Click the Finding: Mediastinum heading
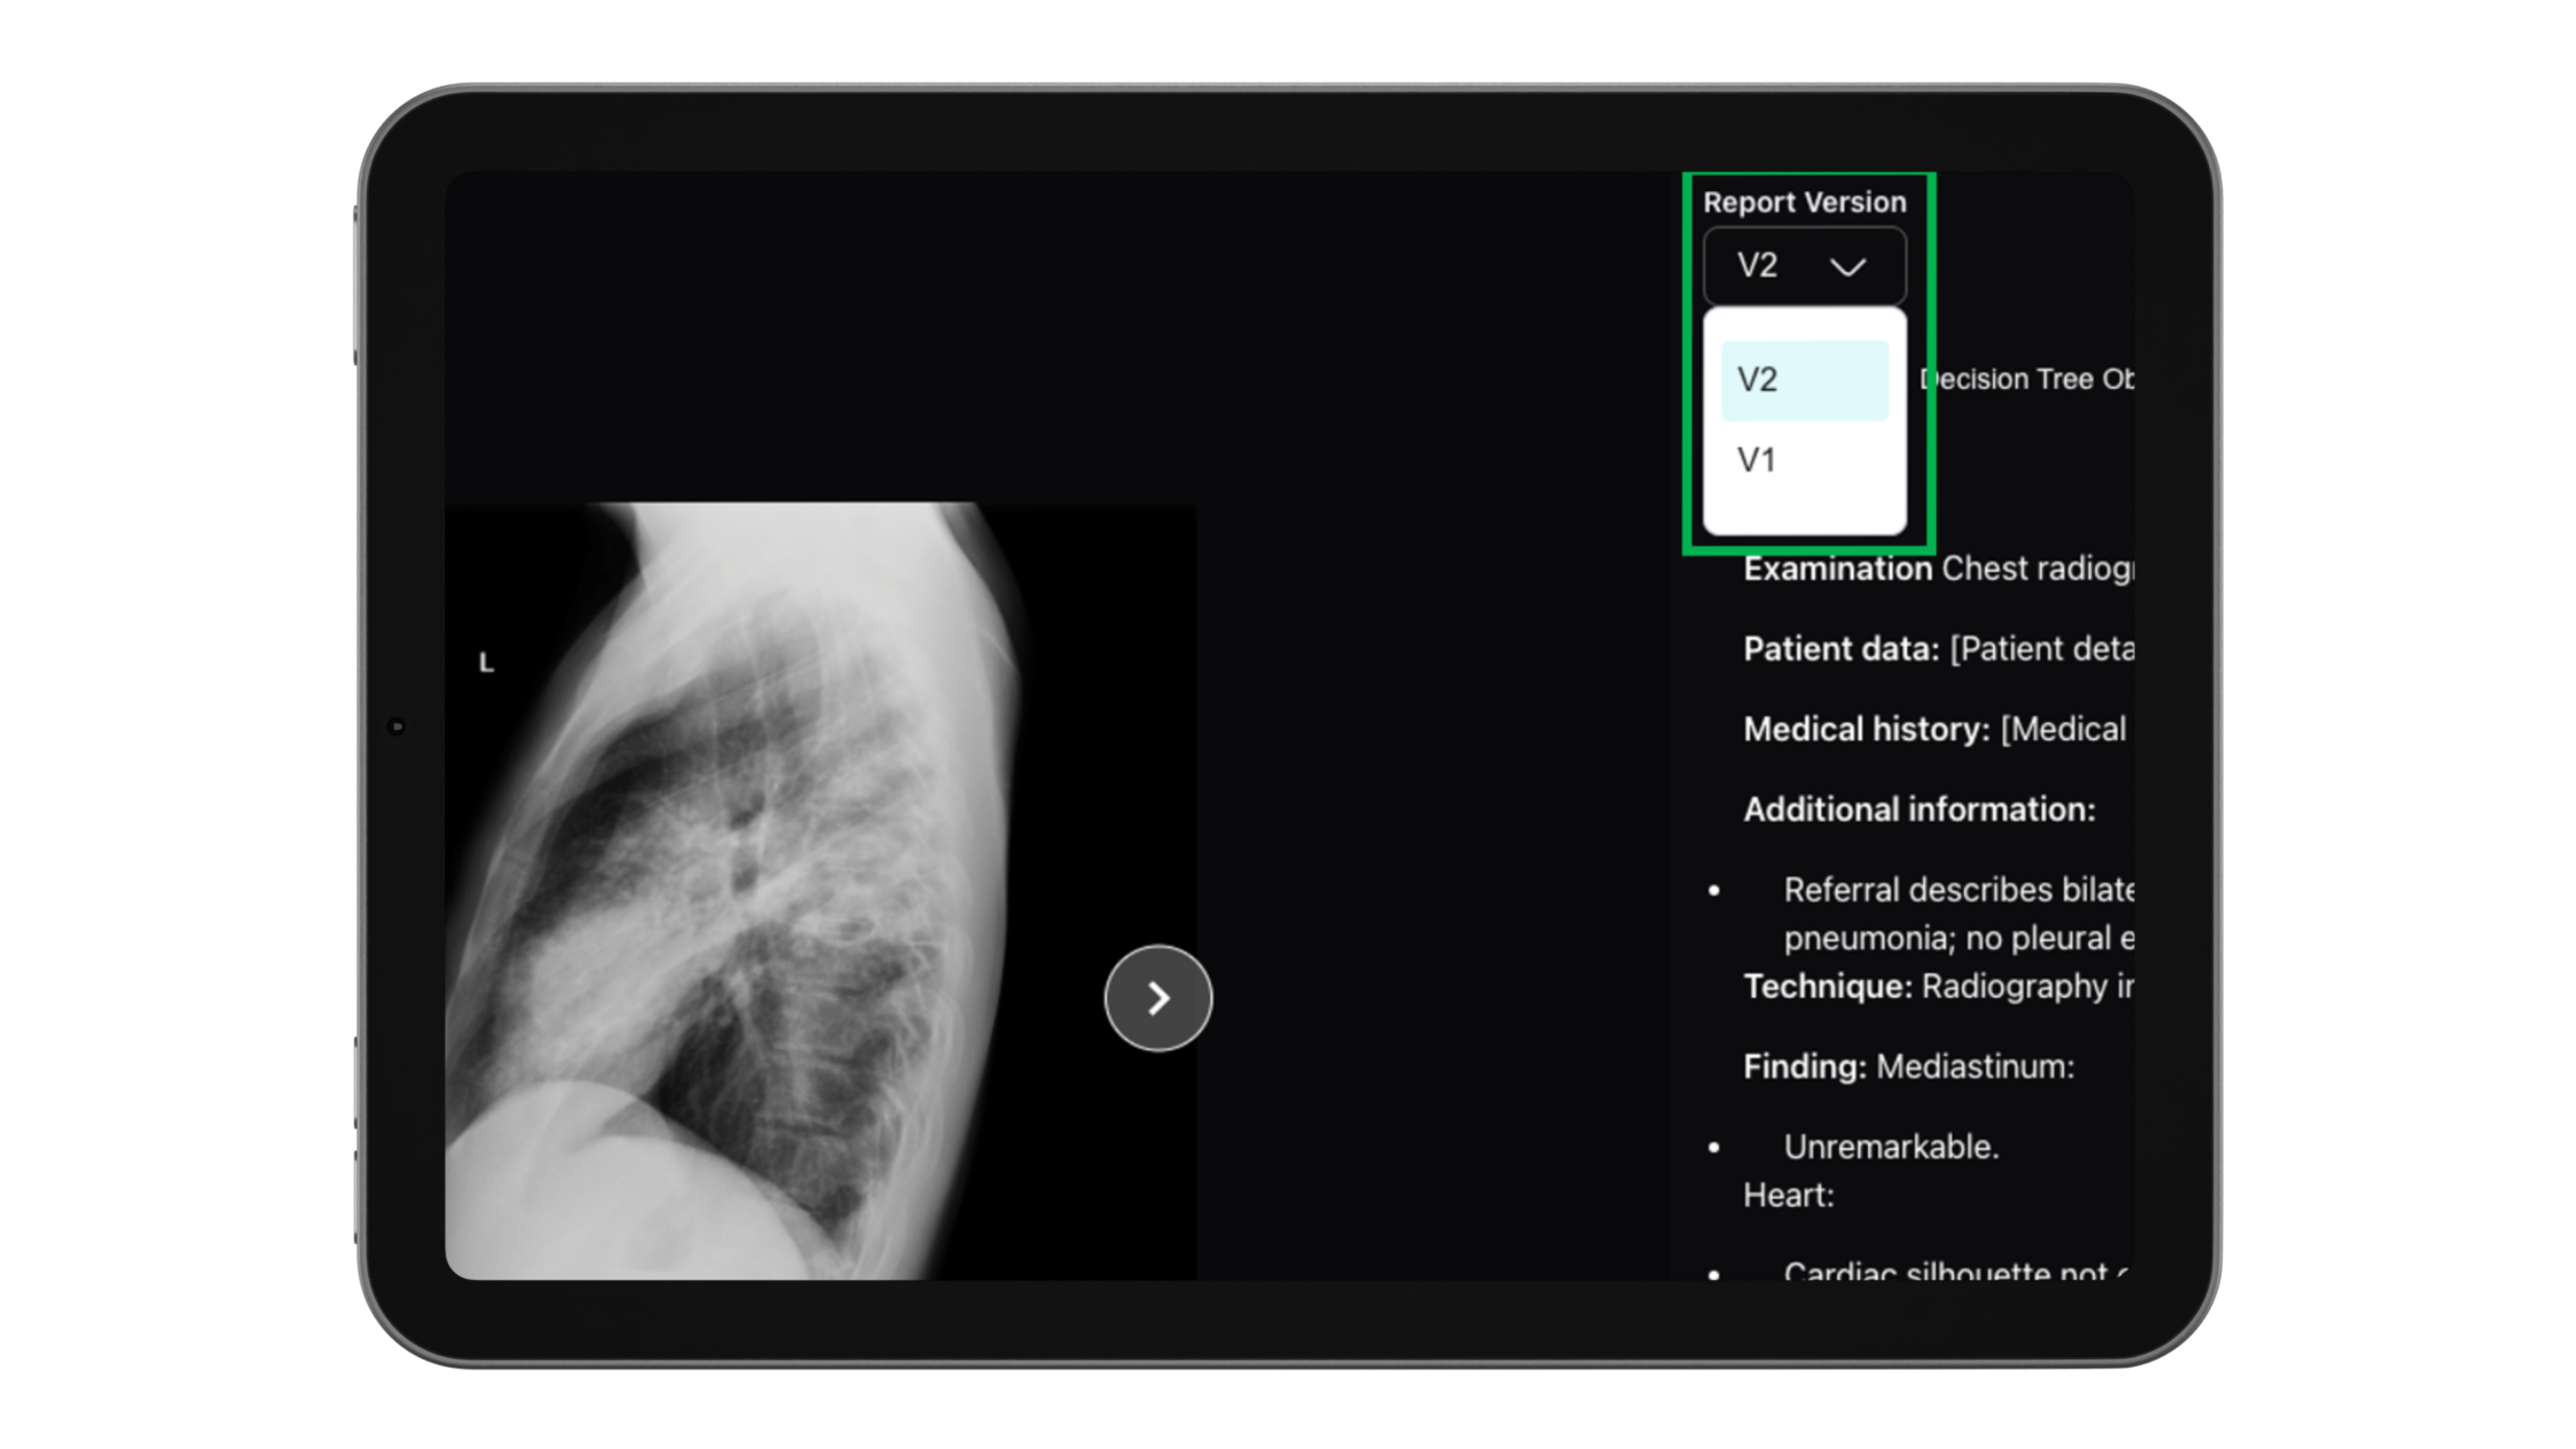2576x1449 pixels. (1908, 1066)
